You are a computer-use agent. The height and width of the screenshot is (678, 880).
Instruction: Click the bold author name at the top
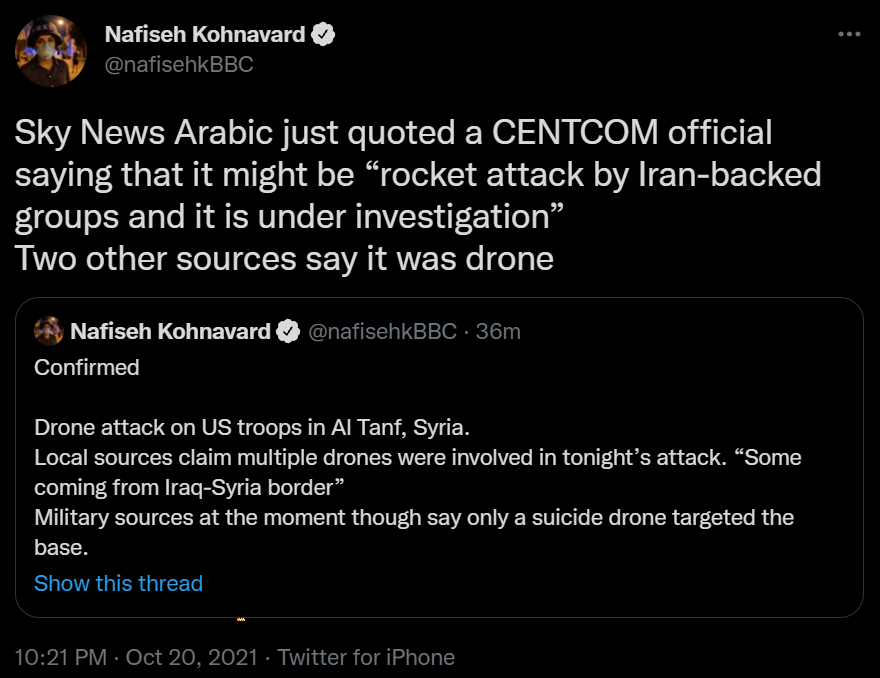pos(205,35)
